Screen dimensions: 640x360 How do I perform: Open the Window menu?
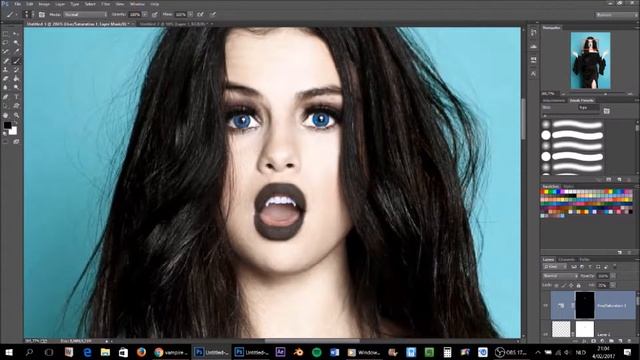tap(137, 4)
